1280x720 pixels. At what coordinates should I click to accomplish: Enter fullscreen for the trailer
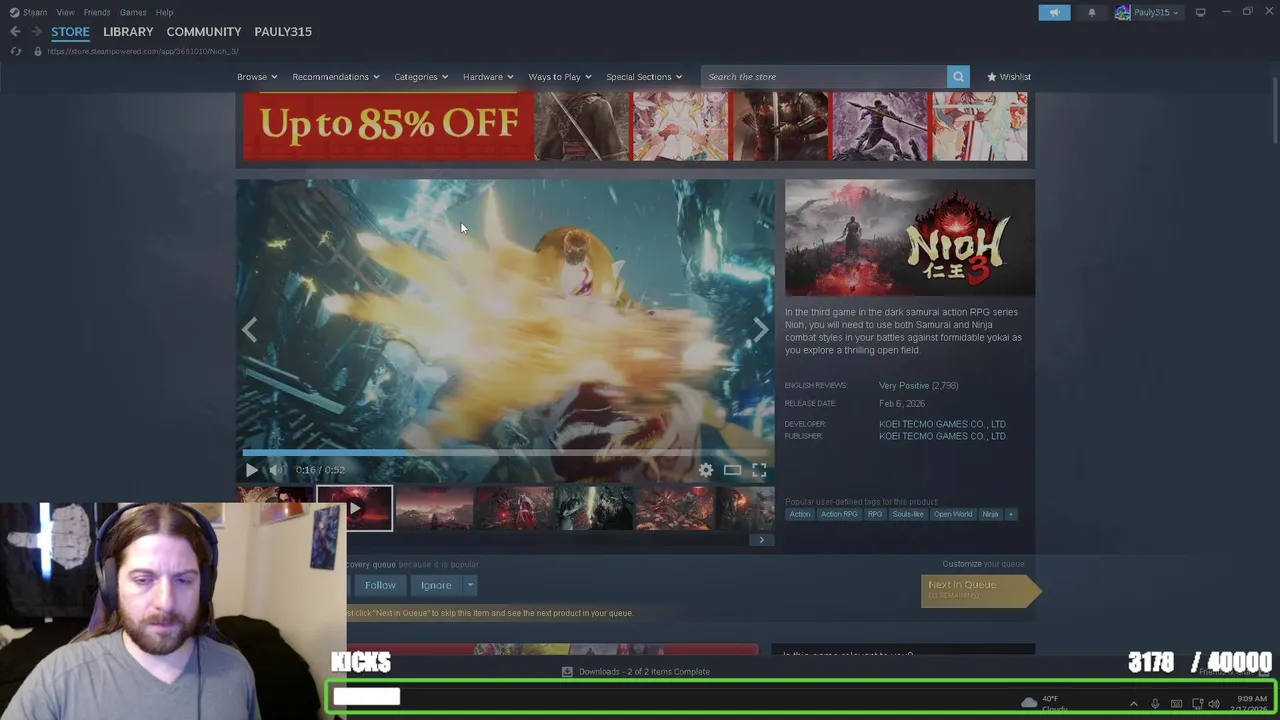click(x=759, y=470)
